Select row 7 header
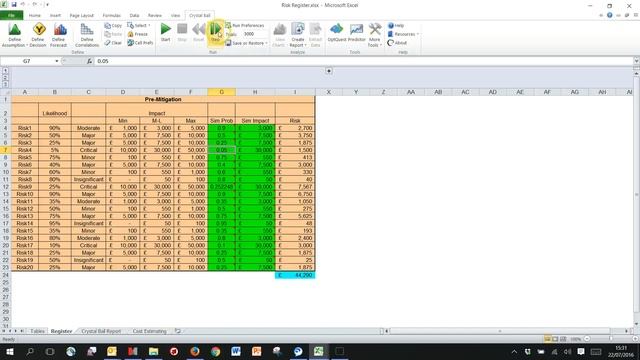 [6, 150]
